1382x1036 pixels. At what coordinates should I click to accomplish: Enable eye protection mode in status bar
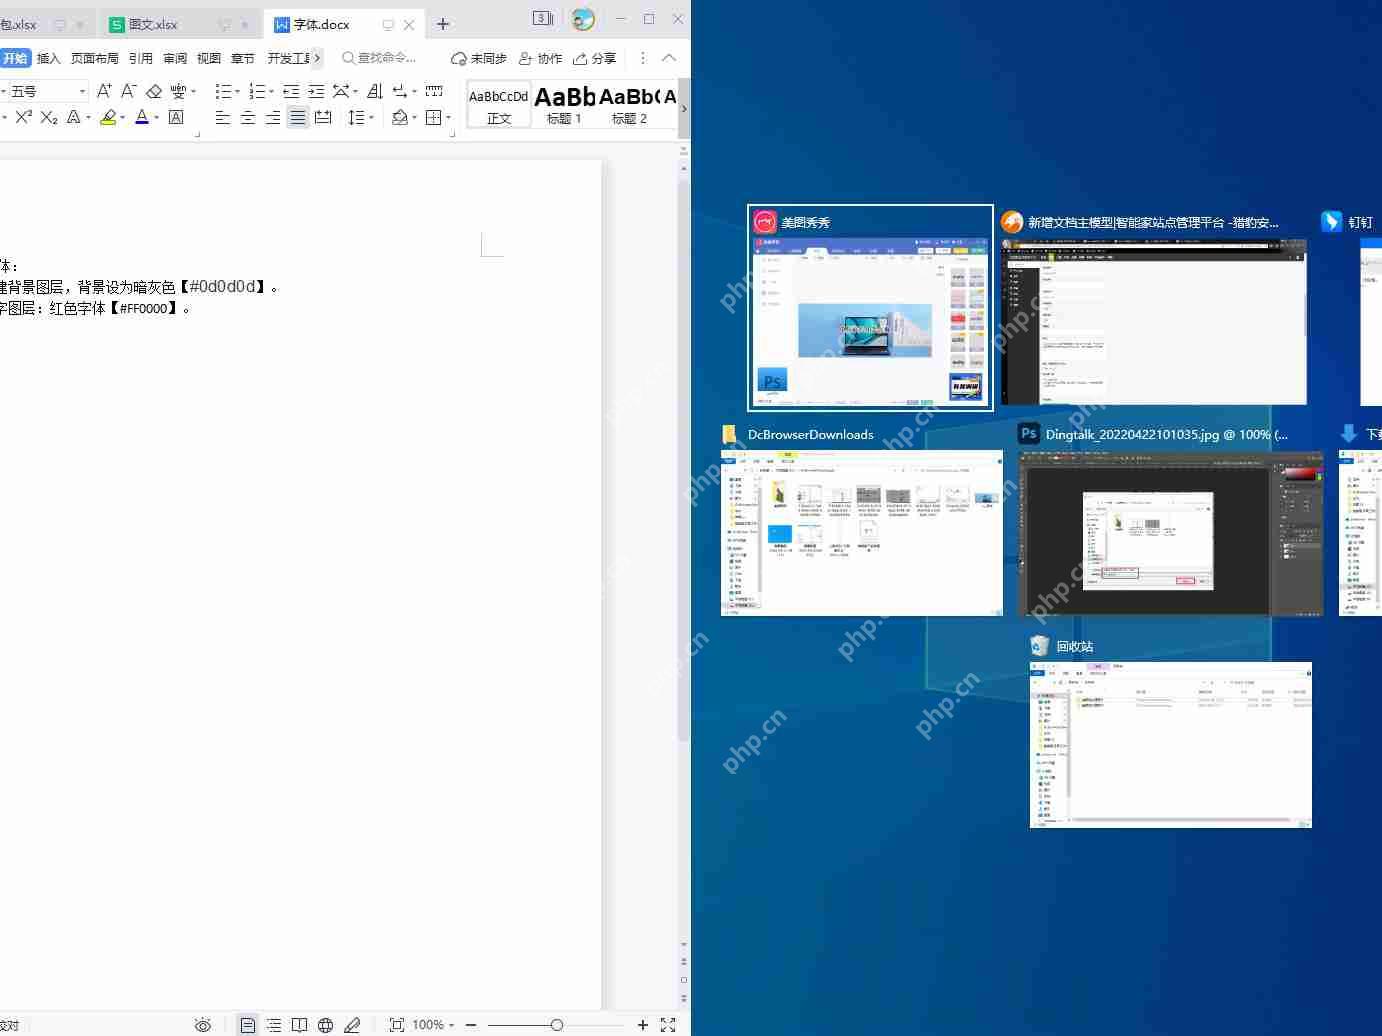[202, 1024]
